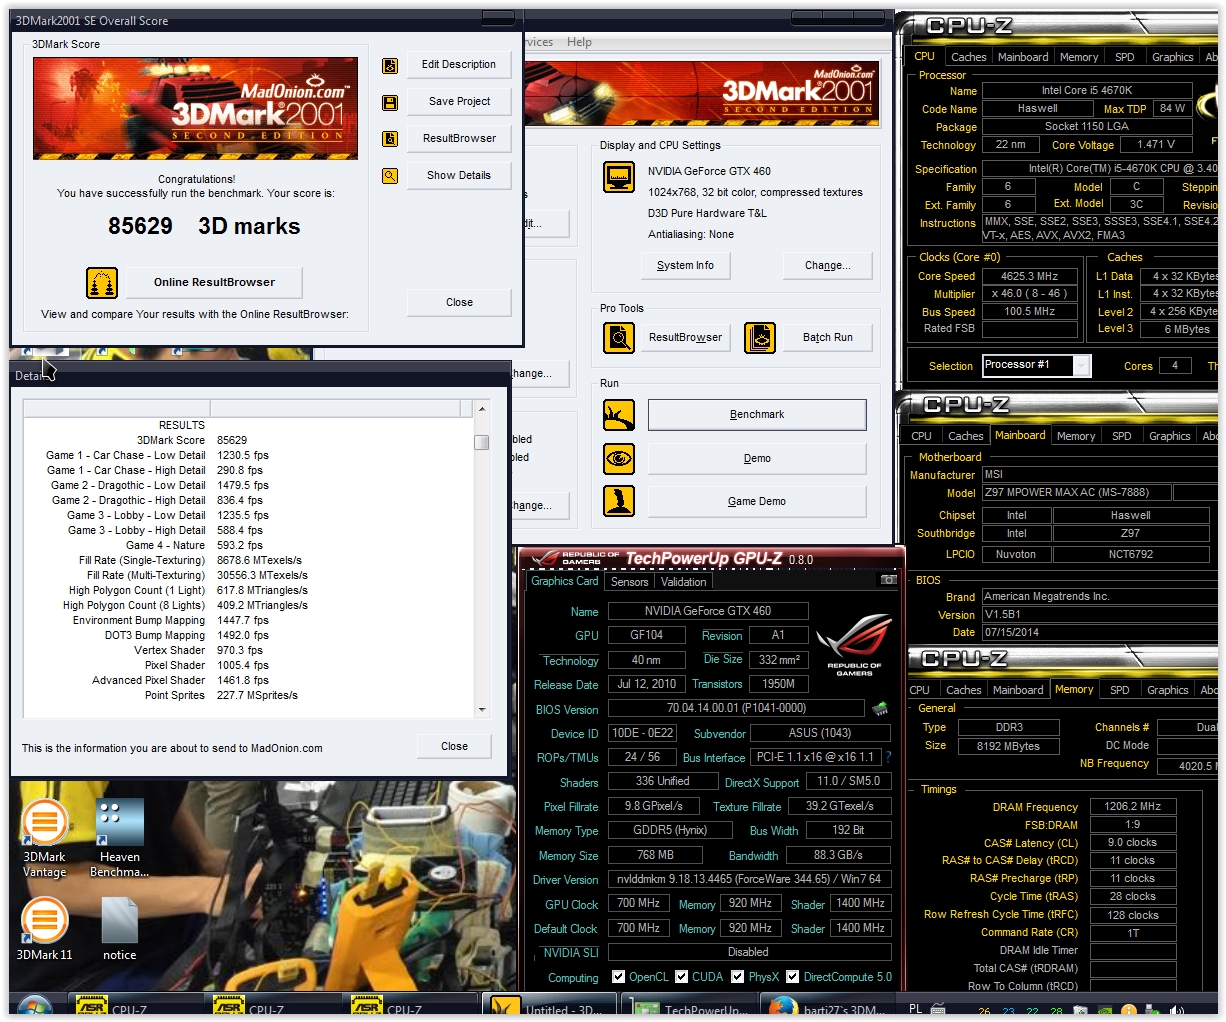Viewport: 1226px width, 1022px height.
Task: Click the icon beside the Benchmark button
Action: pos(619,415)
